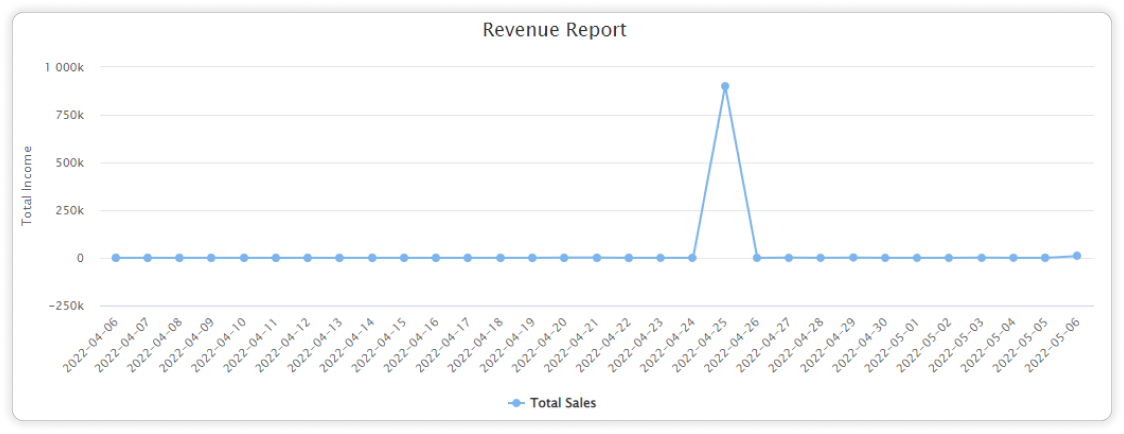
Task: Select the last data point for 2022-05-06
Action: [x=1077, y=256]
